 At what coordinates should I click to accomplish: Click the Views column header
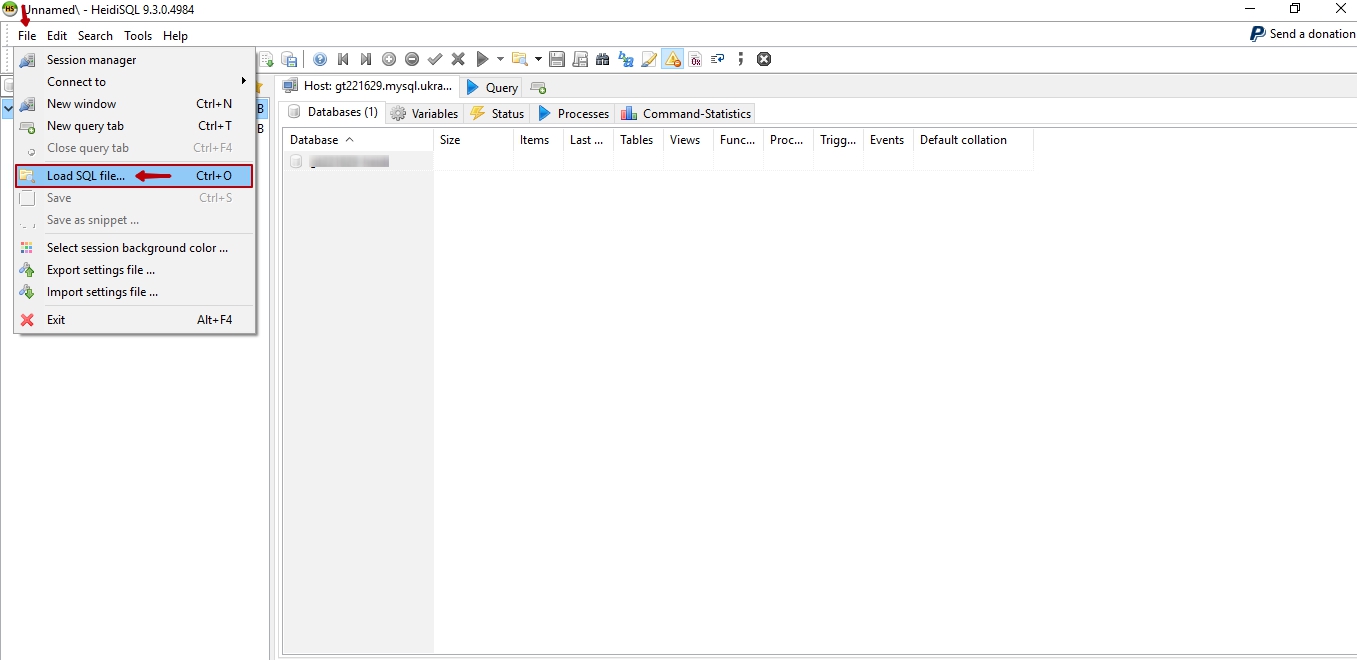[688, 140]
